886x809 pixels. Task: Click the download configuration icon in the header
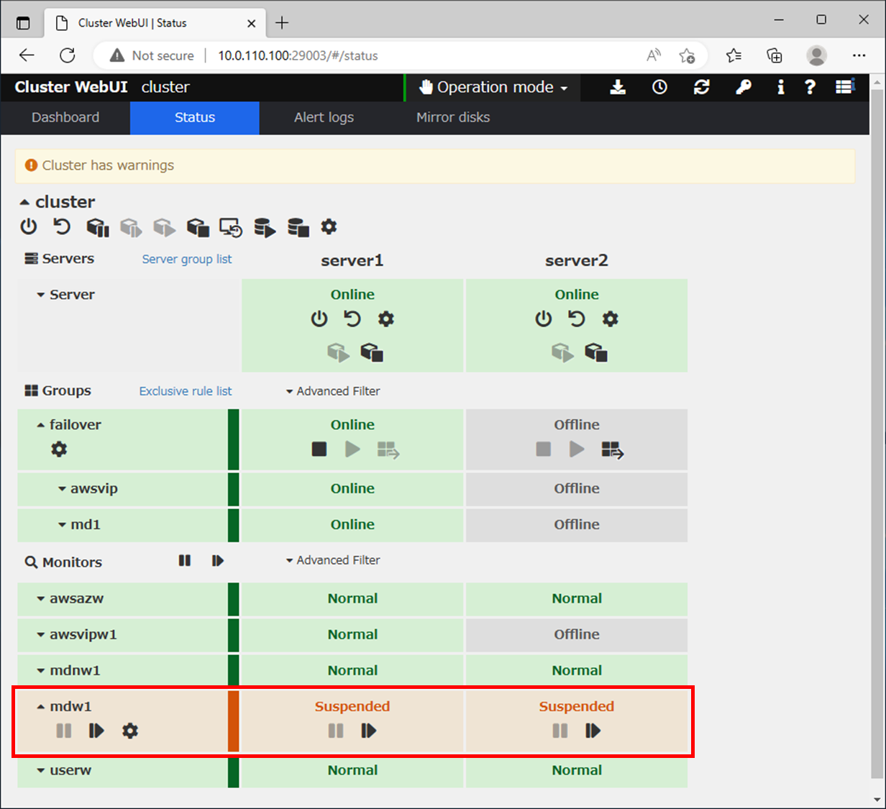coord(617,88)
